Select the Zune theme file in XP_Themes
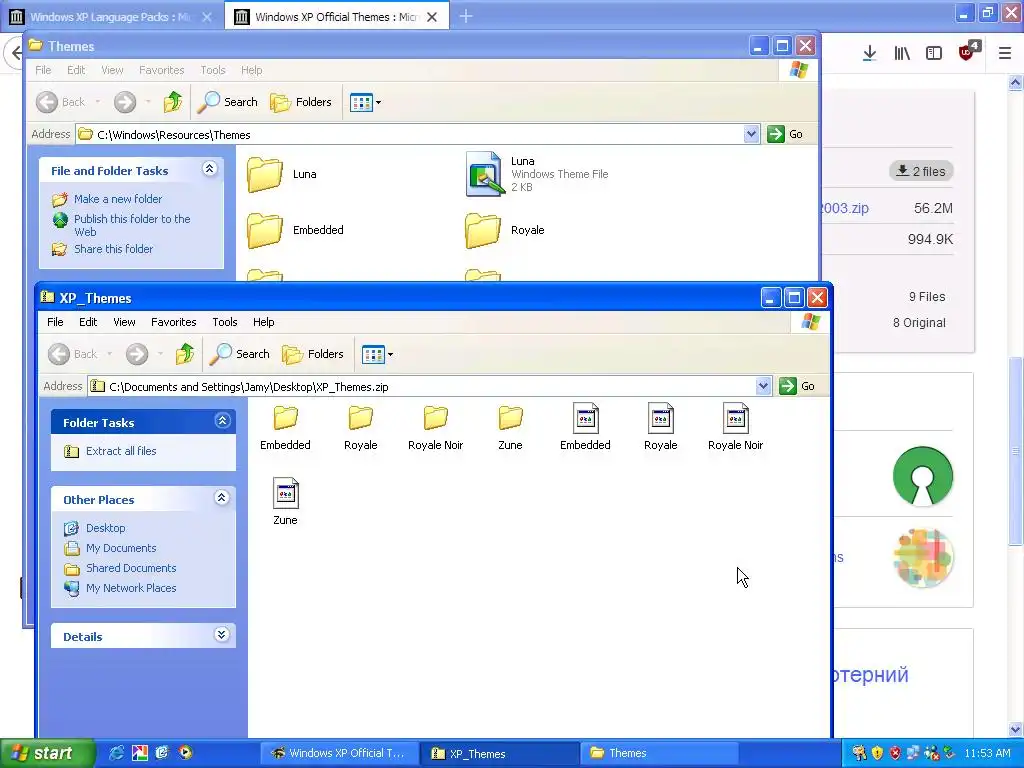This screenshot has width=1024, height=768. click(285, 502)
